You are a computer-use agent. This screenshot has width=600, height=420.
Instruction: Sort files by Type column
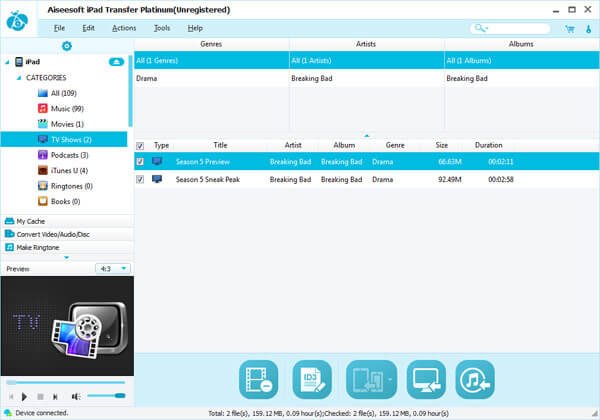pyautogui.click(x=161, y=145)
